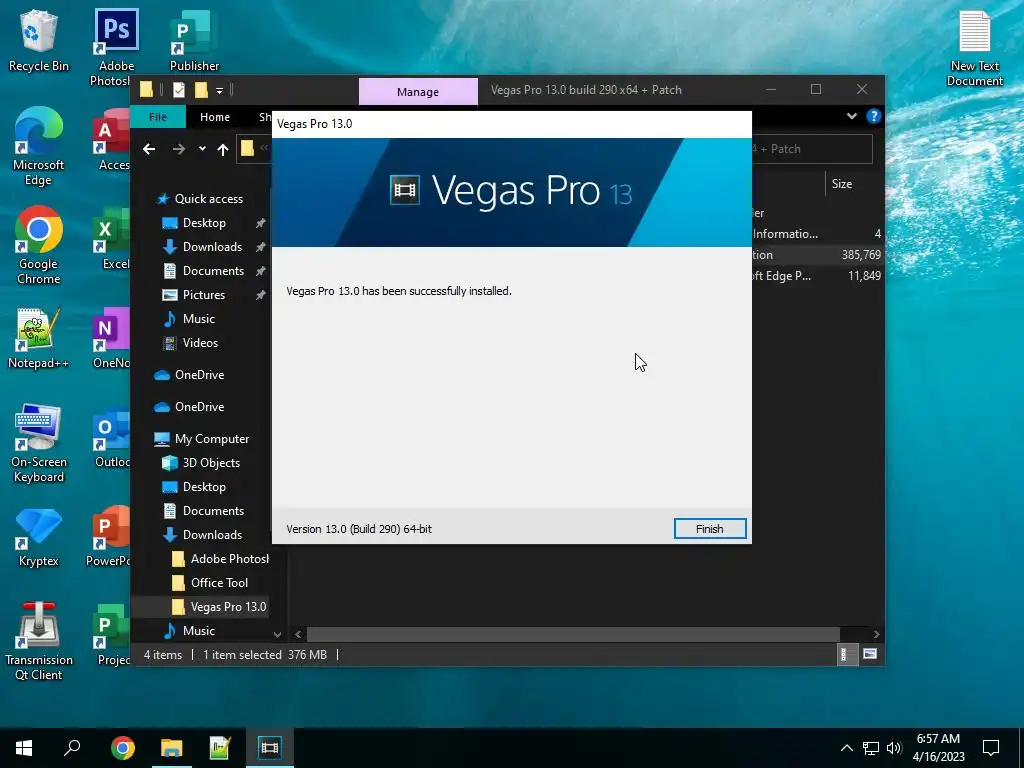The image size is (1024, 768).
Task: Open the New Text Document file on desktop
Action: coord(974,49)
